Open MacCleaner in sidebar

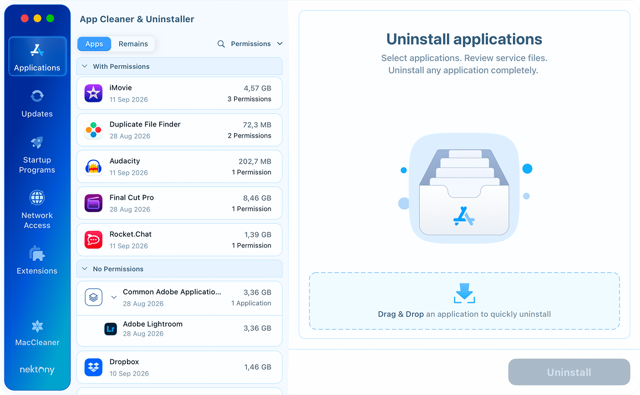37,333
